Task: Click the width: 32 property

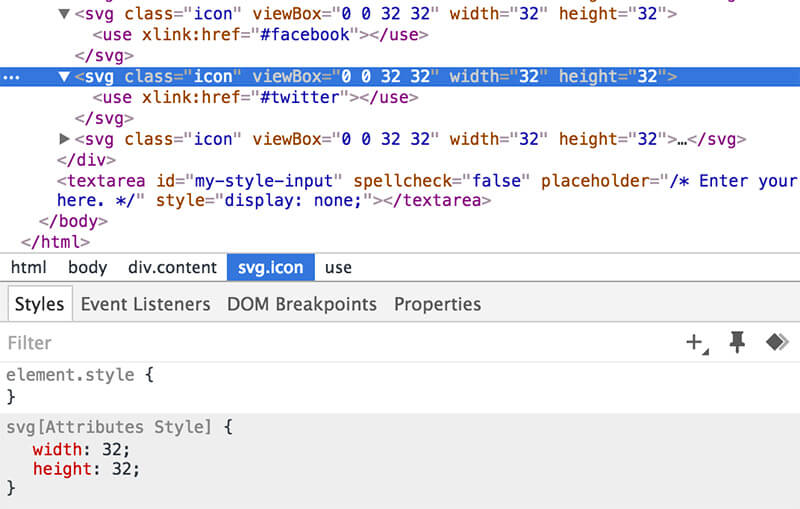Action: click(81, 449)
